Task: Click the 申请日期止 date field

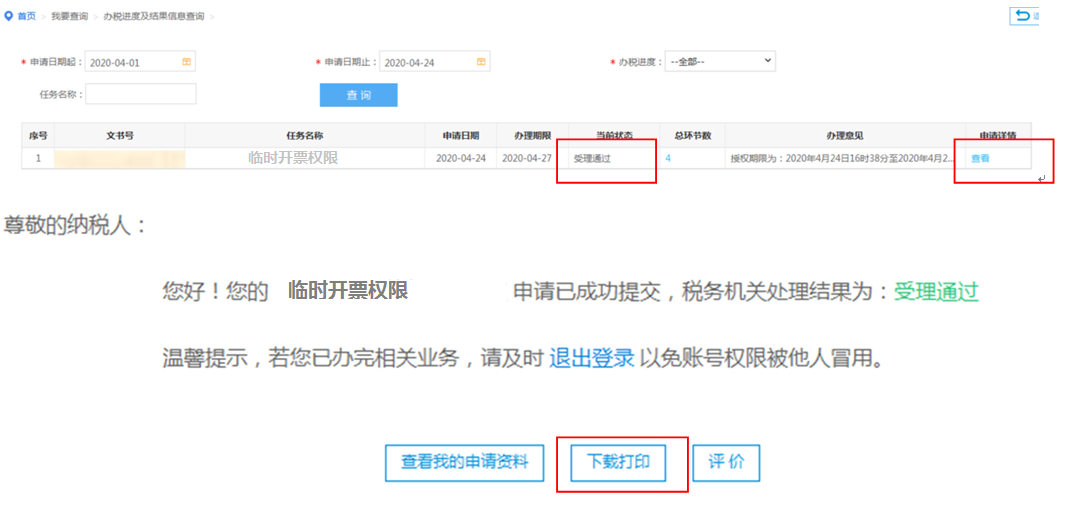Action: point(435,61)
